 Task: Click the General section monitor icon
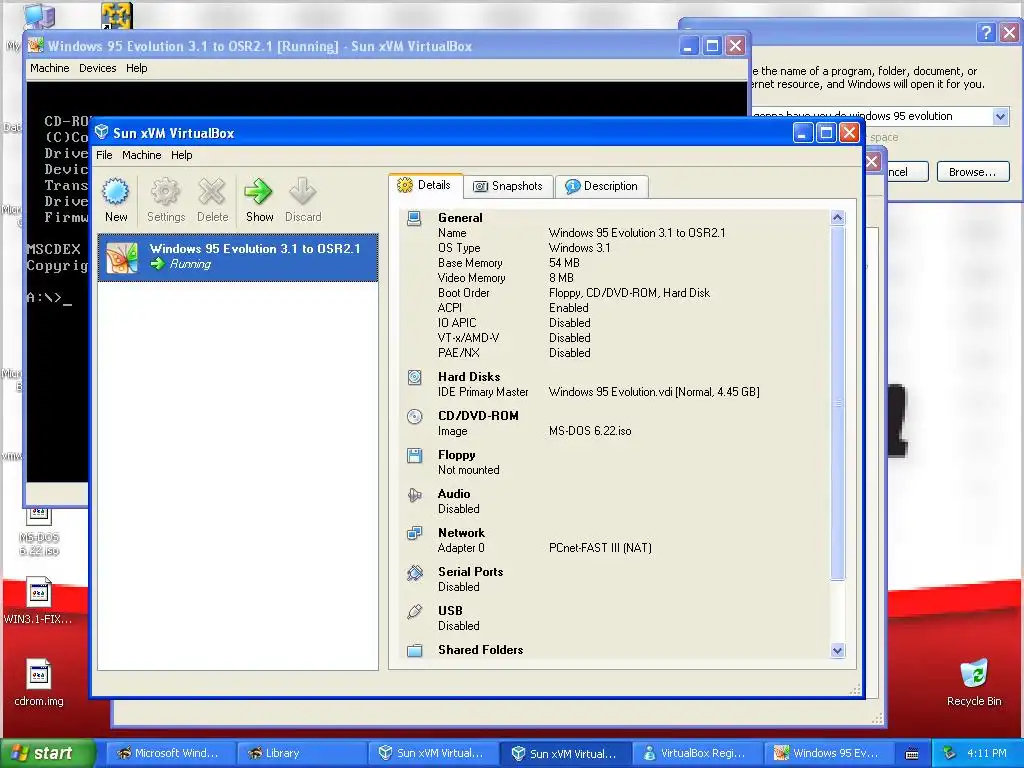414,219
